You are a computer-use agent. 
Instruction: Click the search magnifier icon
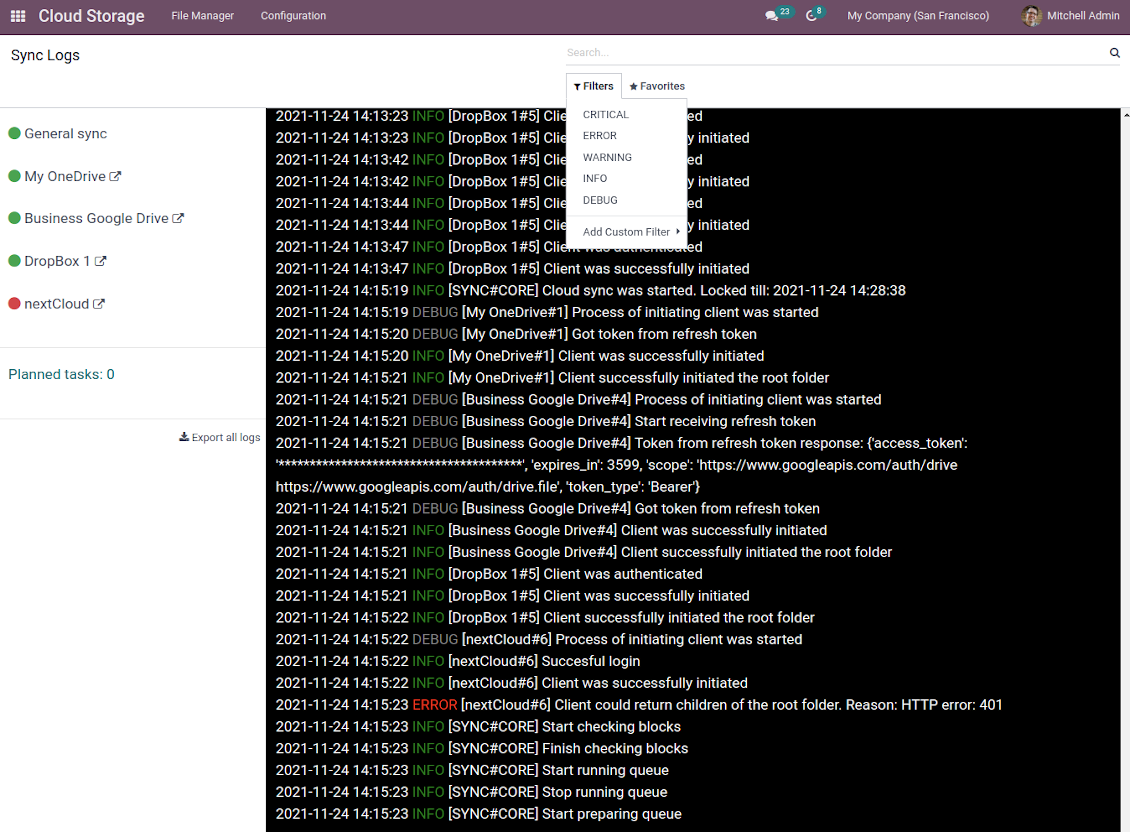click(x=1114, y=53)
